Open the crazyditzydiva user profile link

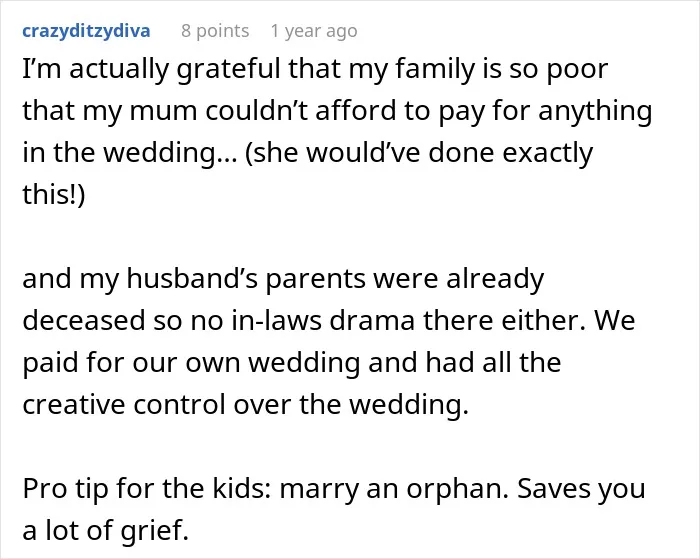pos(86,31)
